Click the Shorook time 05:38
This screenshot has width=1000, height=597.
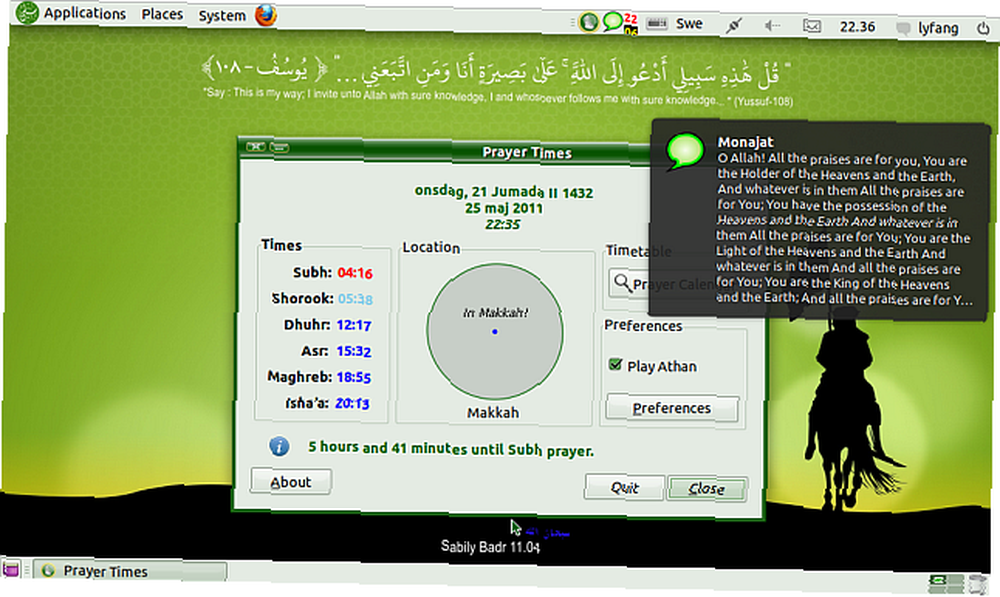pos(355,299)
